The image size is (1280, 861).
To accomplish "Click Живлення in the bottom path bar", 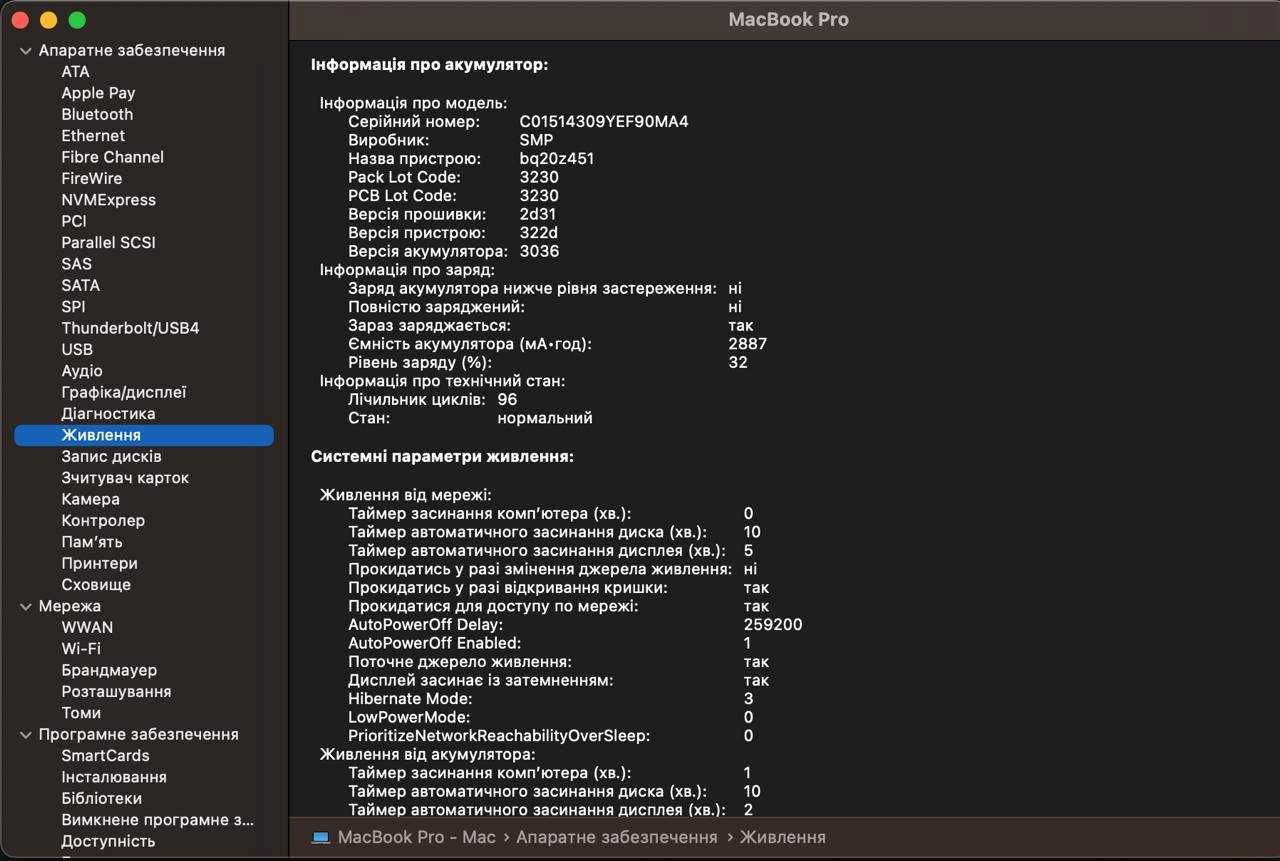I will 783,837.
